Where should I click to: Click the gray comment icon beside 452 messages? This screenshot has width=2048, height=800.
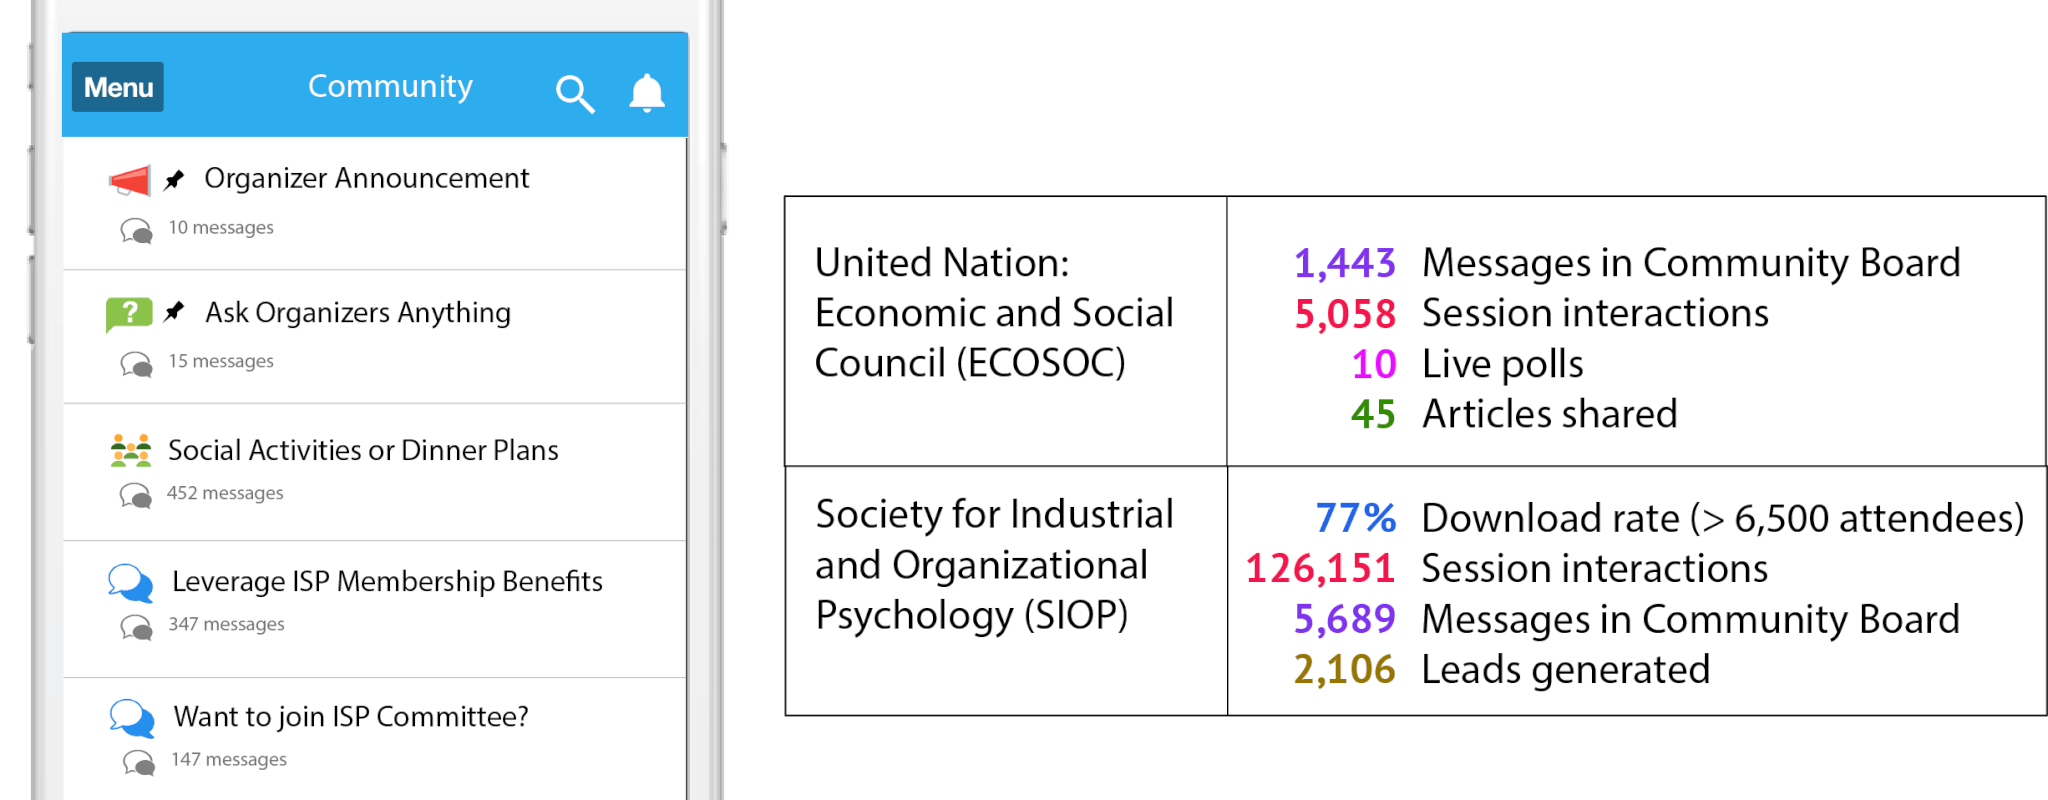pos(136,495)
